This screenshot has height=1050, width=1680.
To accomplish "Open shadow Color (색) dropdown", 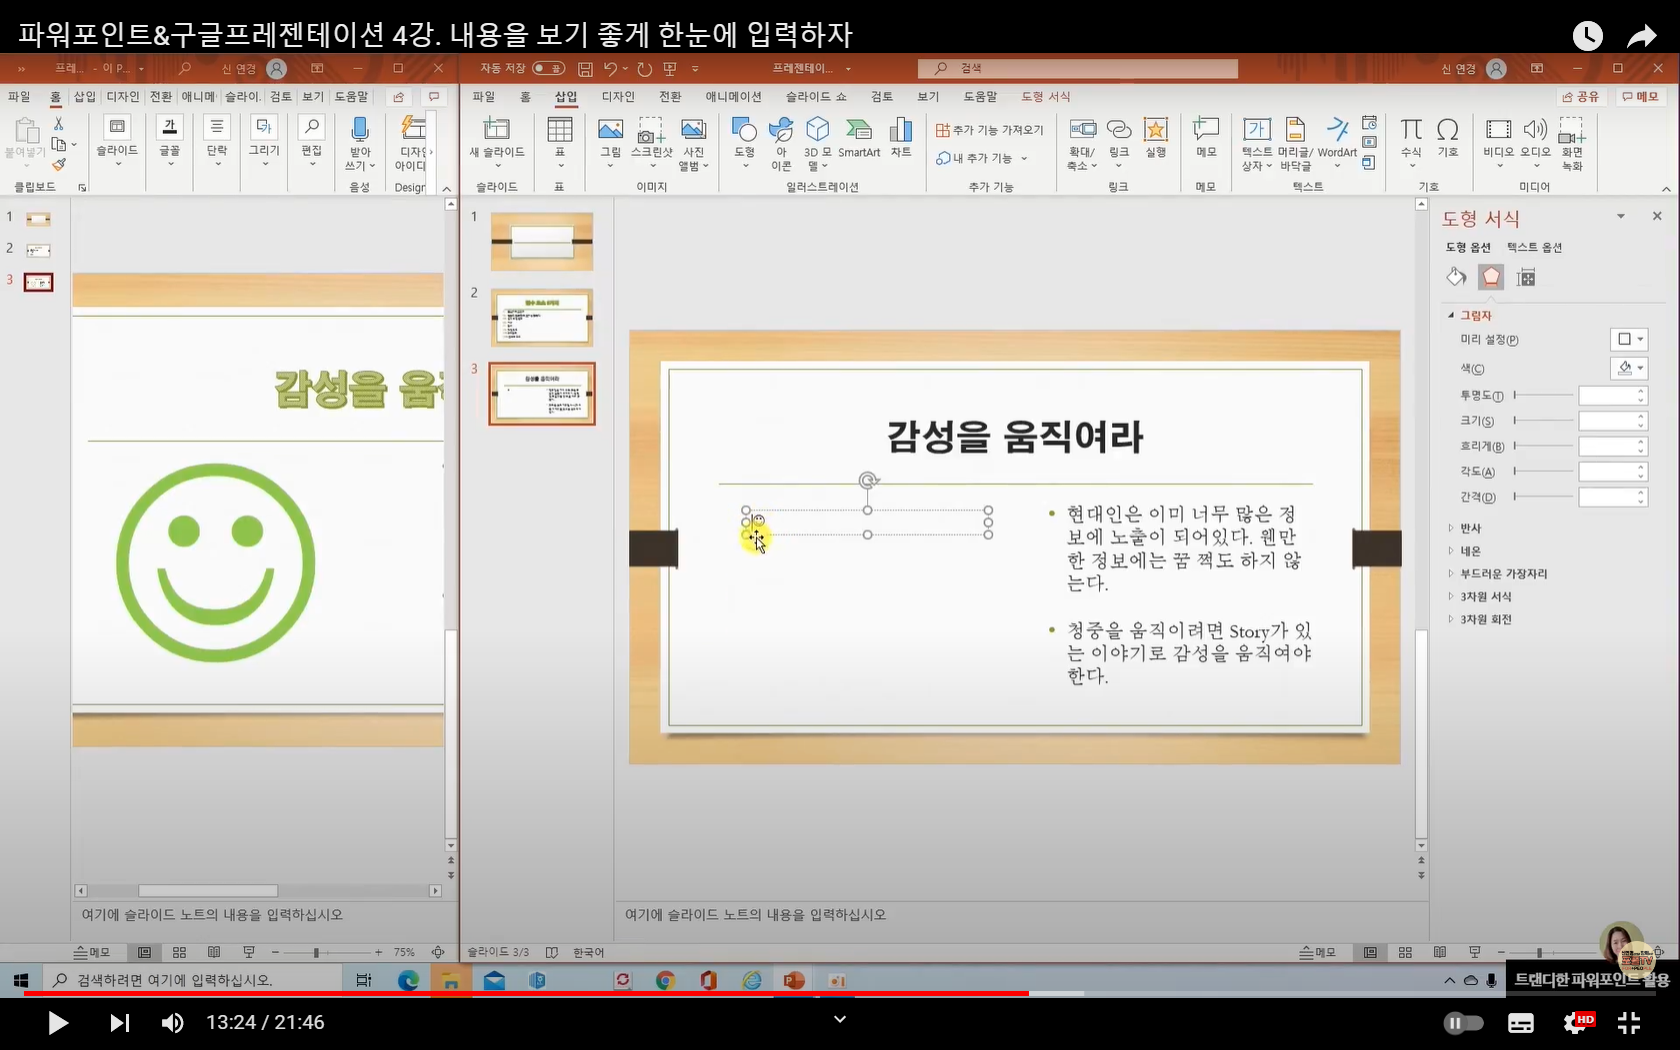I will pos(1629,368).
